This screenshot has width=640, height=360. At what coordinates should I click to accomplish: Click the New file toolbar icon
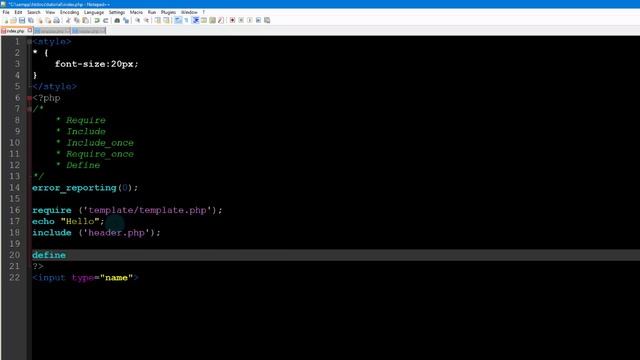[6, 20]
